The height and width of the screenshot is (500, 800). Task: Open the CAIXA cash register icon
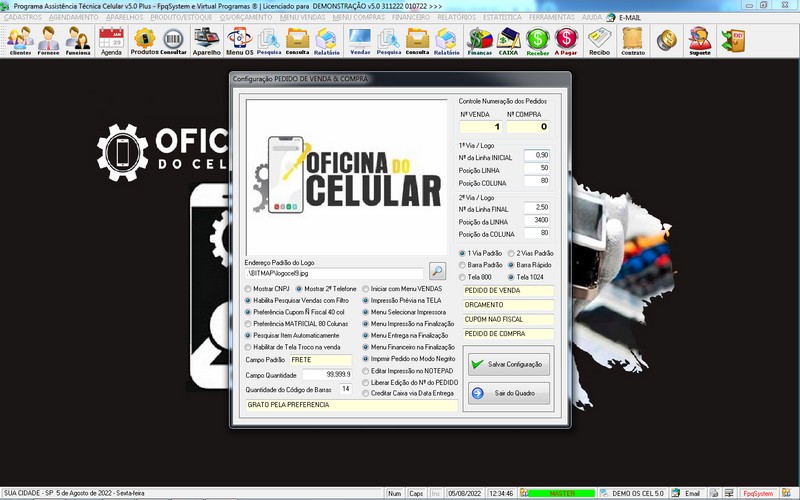click(x=509, y=41)
